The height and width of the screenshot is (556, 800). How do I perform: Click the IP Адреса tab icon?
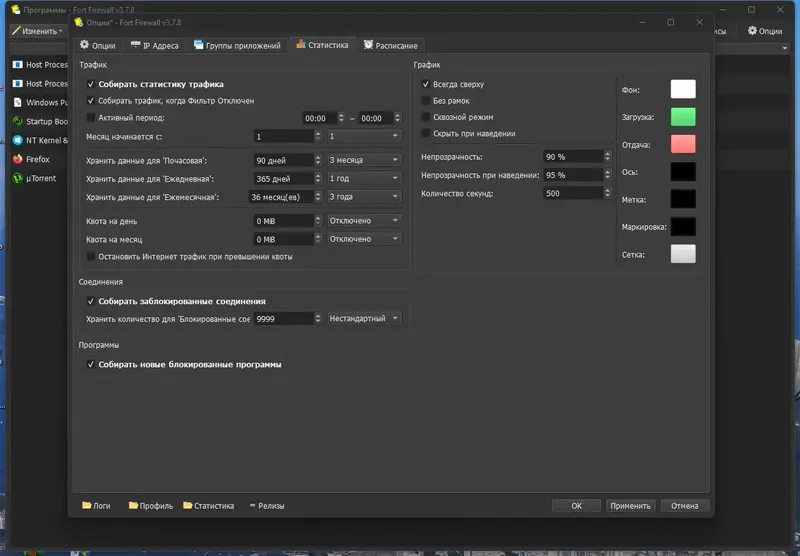[x=135, y=45]
